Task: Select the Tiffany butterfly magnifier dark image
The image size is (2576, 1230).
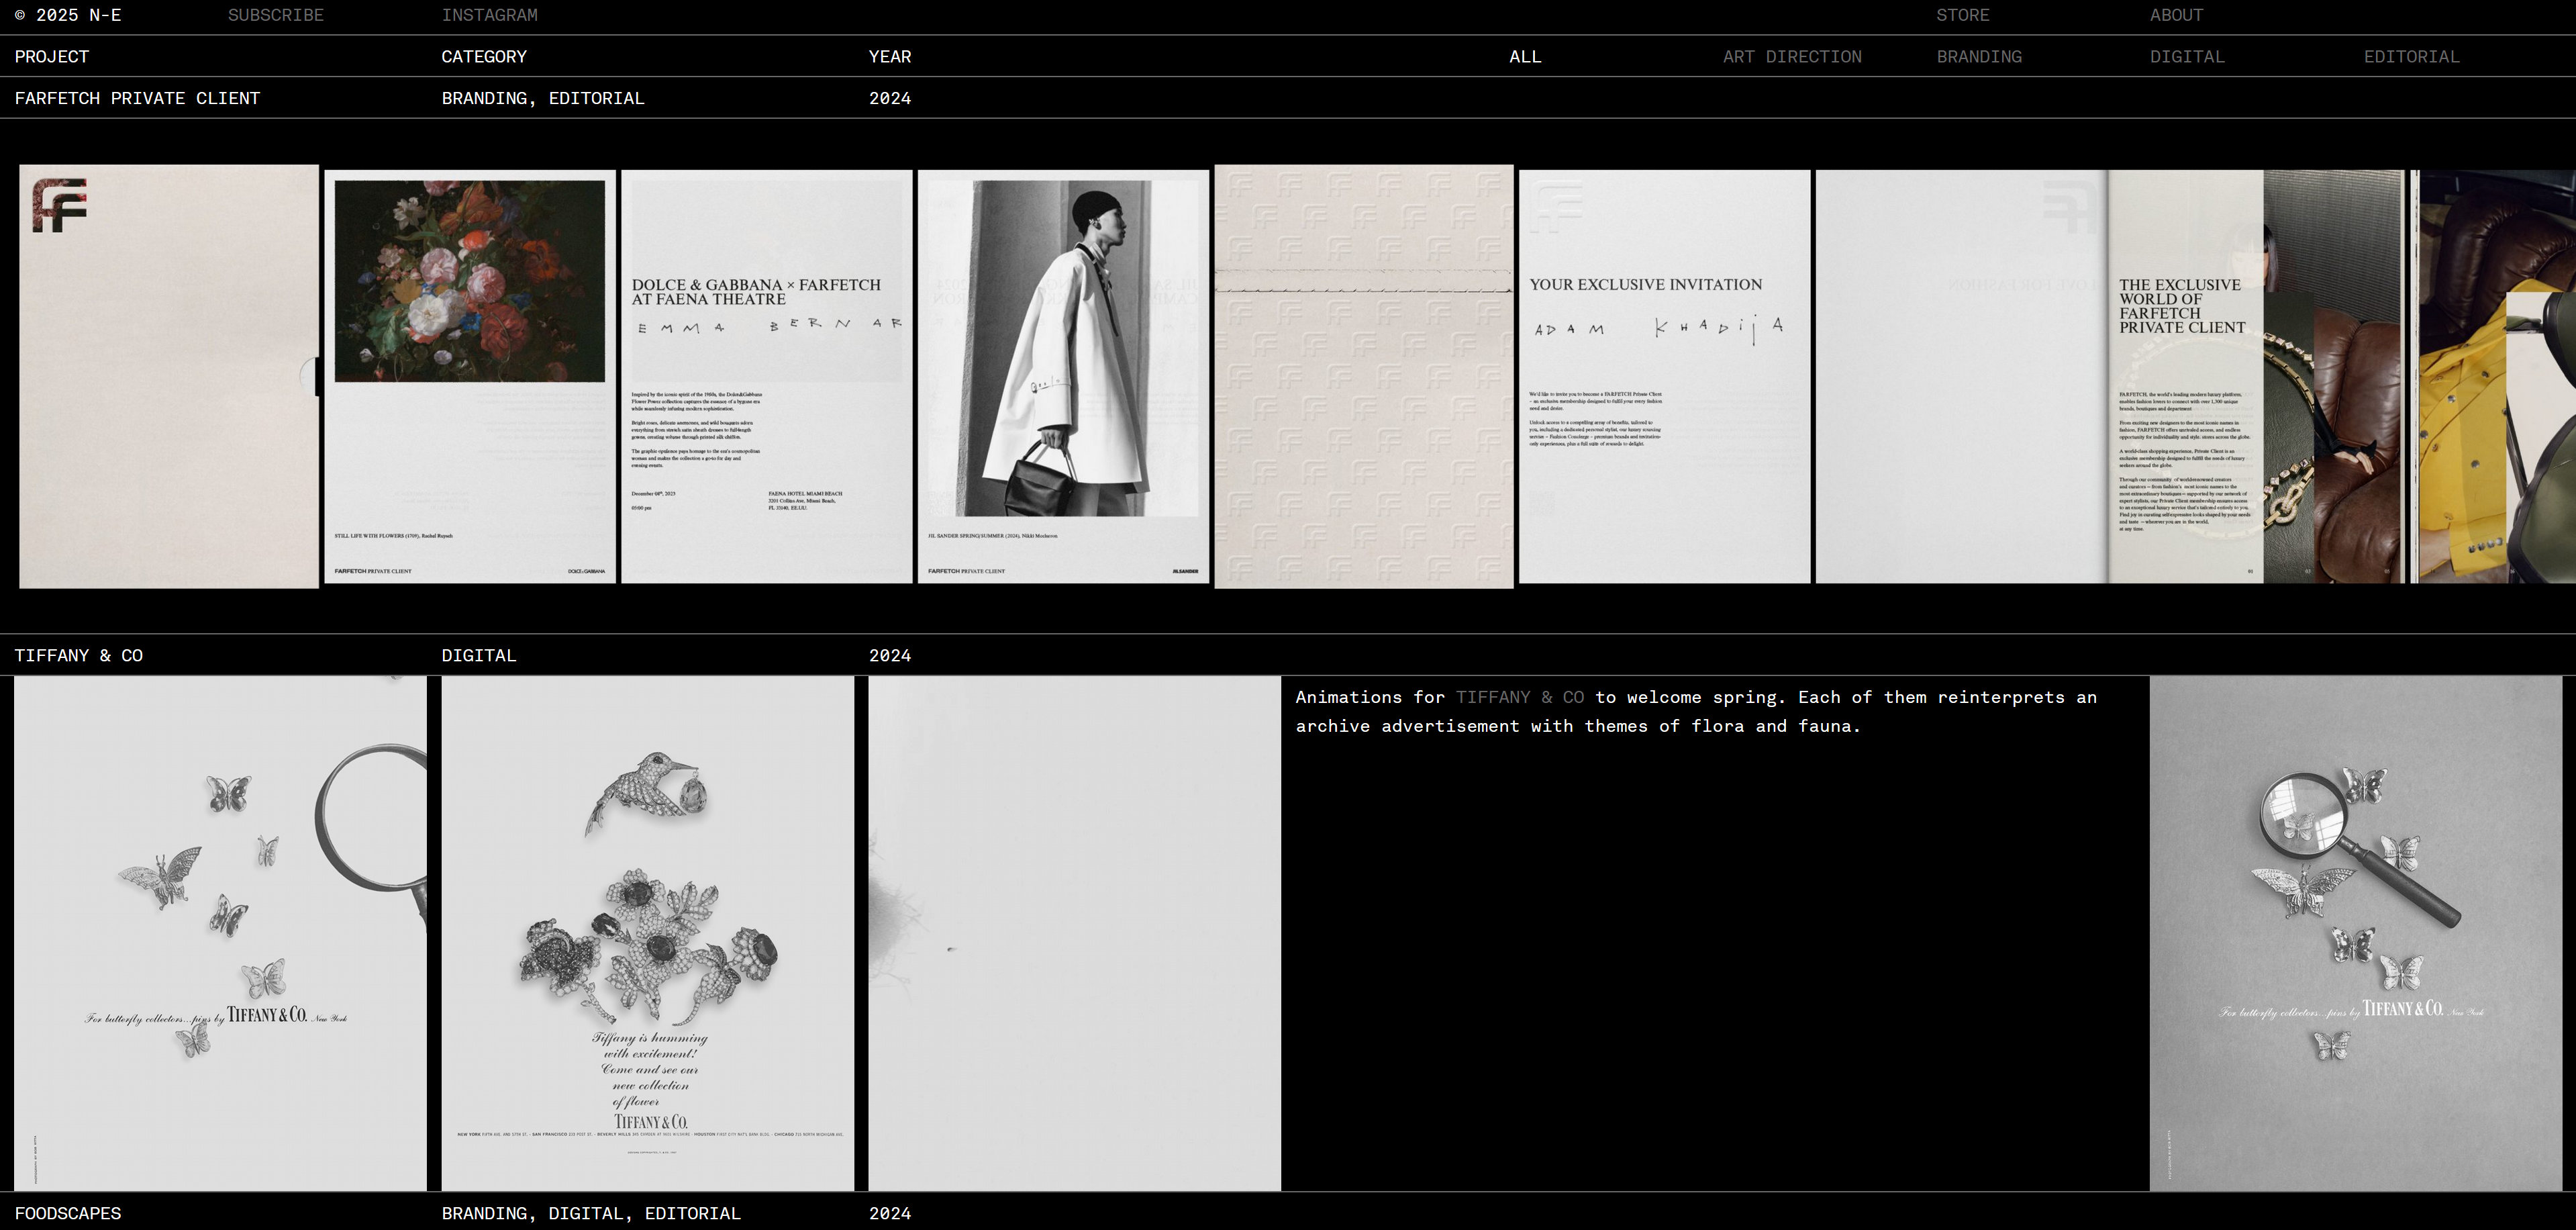Action: (x=2355, y=933)
